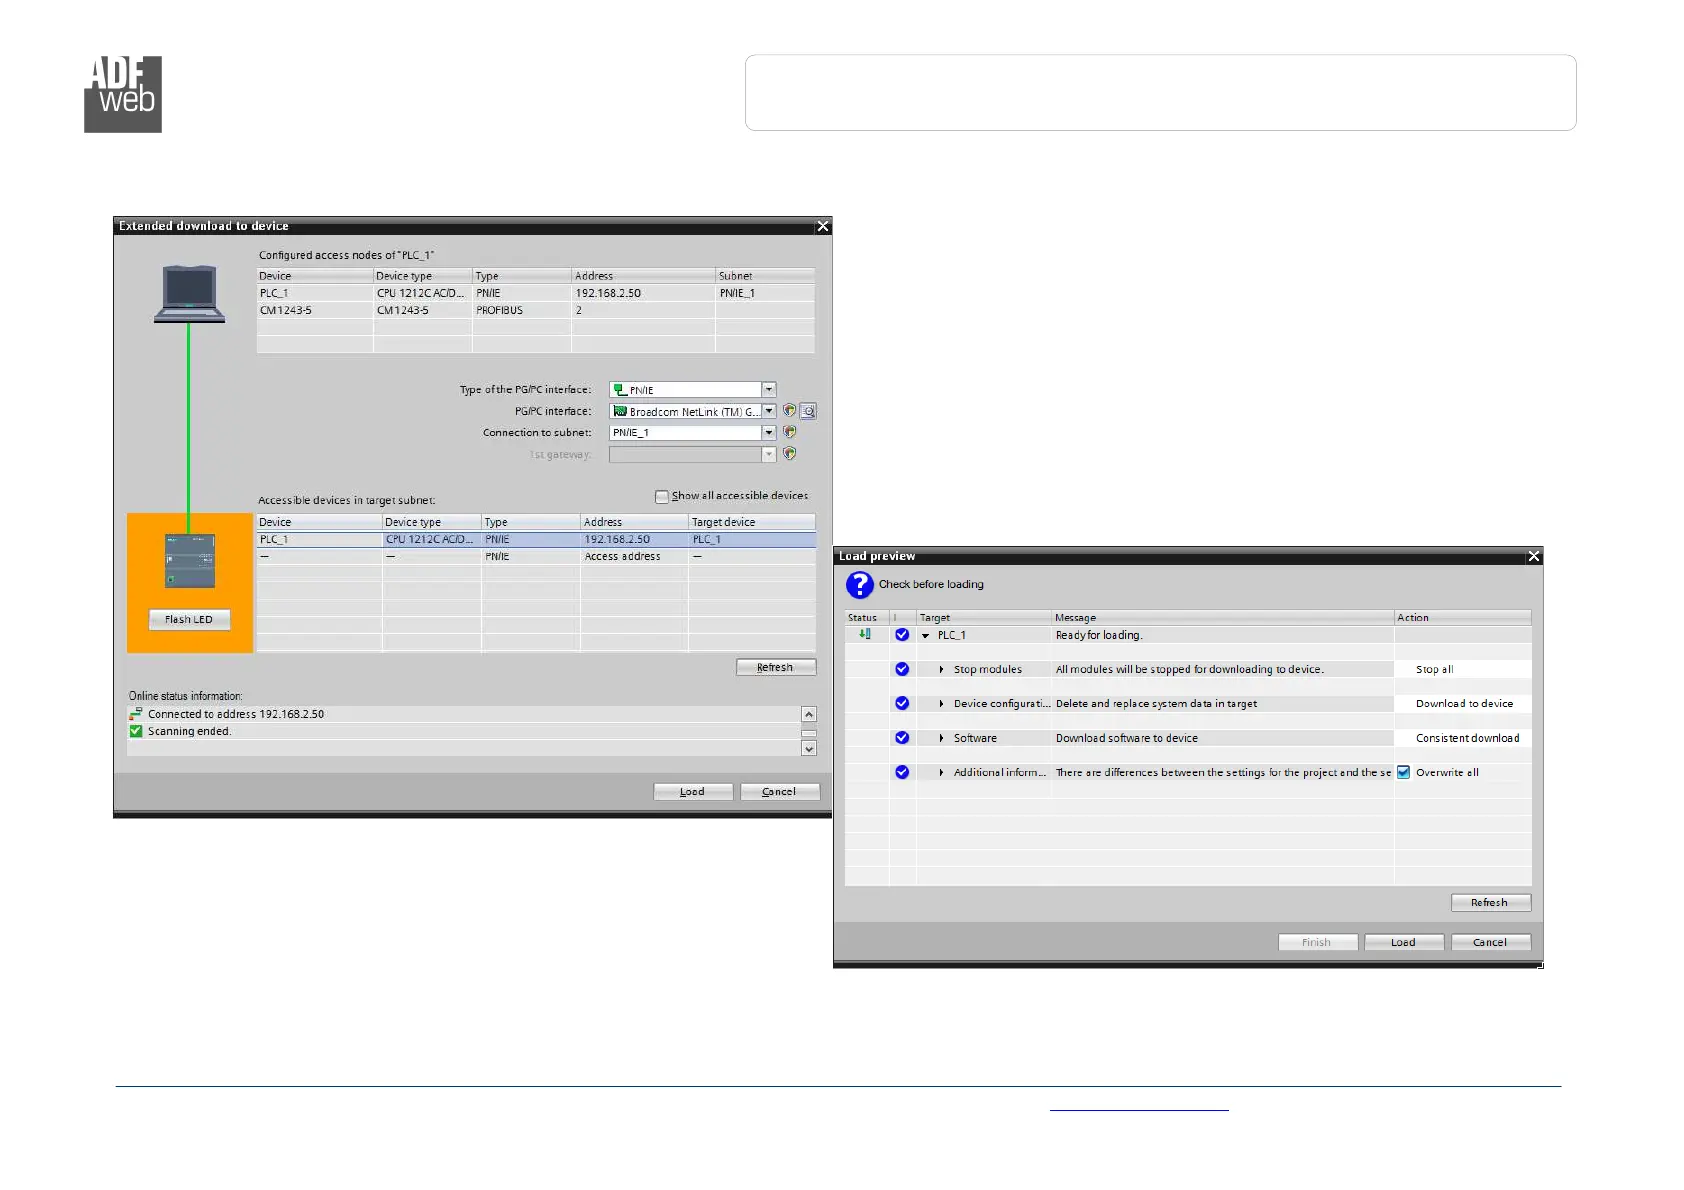This screenshot has height=1190, width=1684.
Task: Click the shield icon beside 1st gateway
Action: coord(790,454)
